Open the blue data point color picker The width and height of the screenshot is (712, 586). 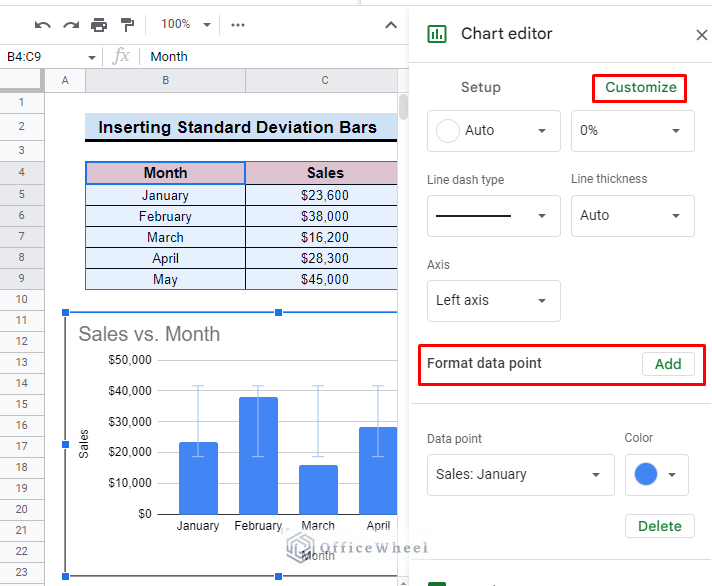click(x=656, y=474)
